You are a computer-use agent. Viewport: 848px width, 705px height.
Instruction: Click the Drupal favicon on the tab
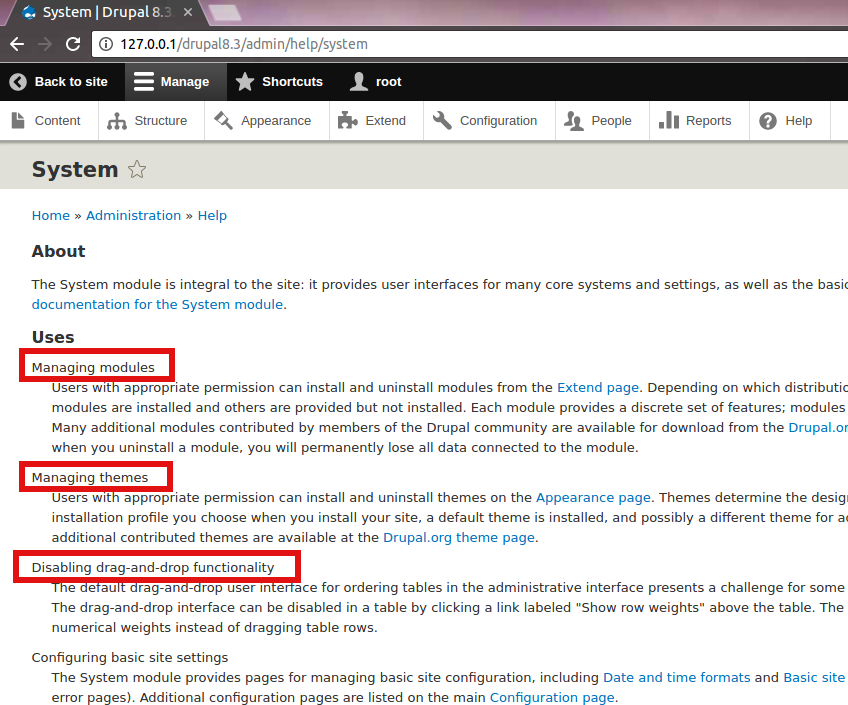(29, 12)
